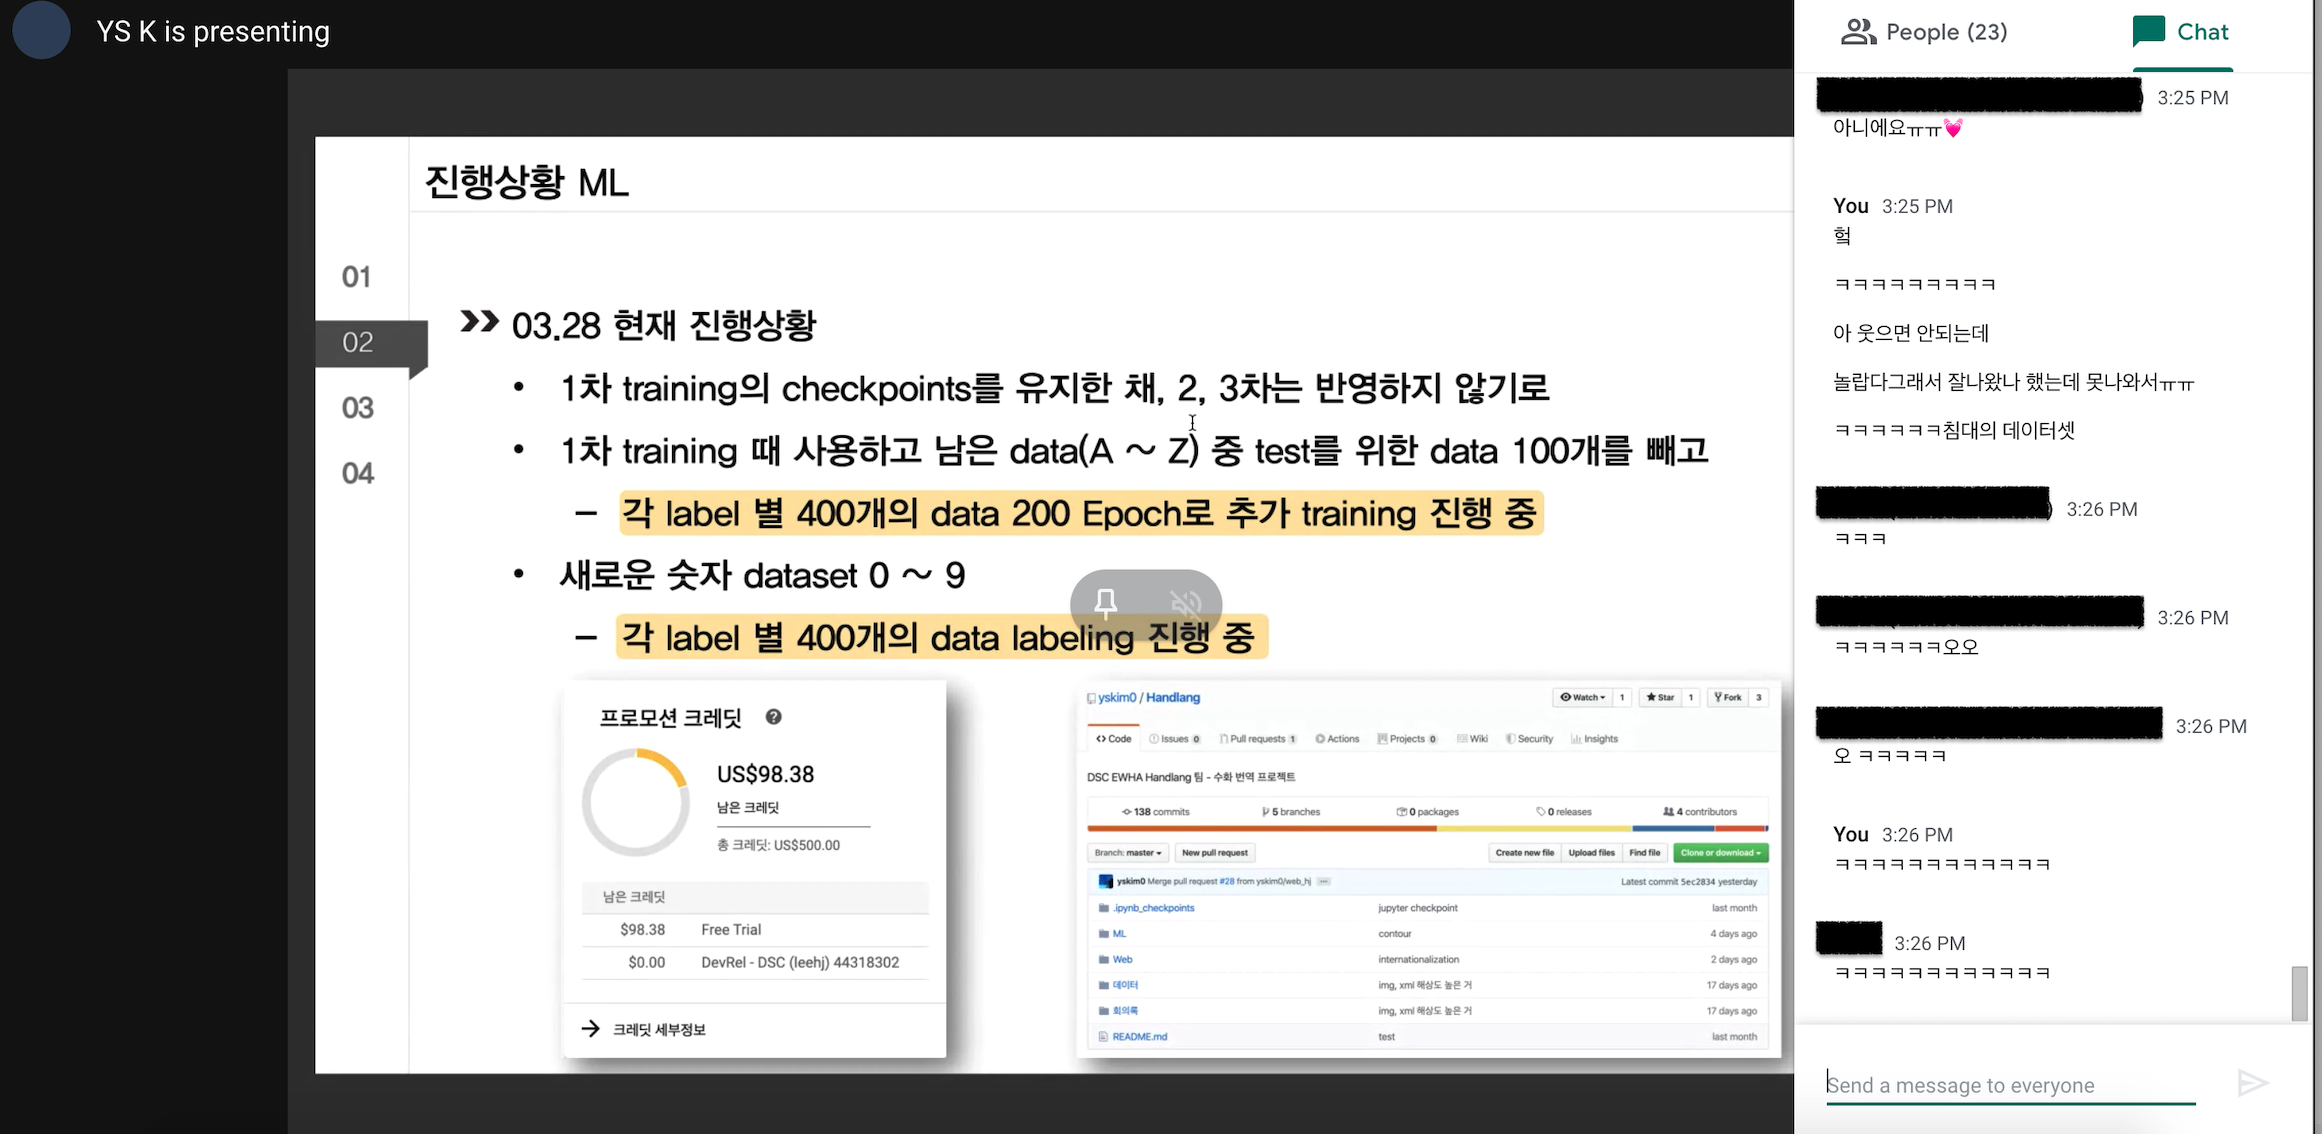
Task: Click the Chat bubble icon
Action: tap(2148, 32)
